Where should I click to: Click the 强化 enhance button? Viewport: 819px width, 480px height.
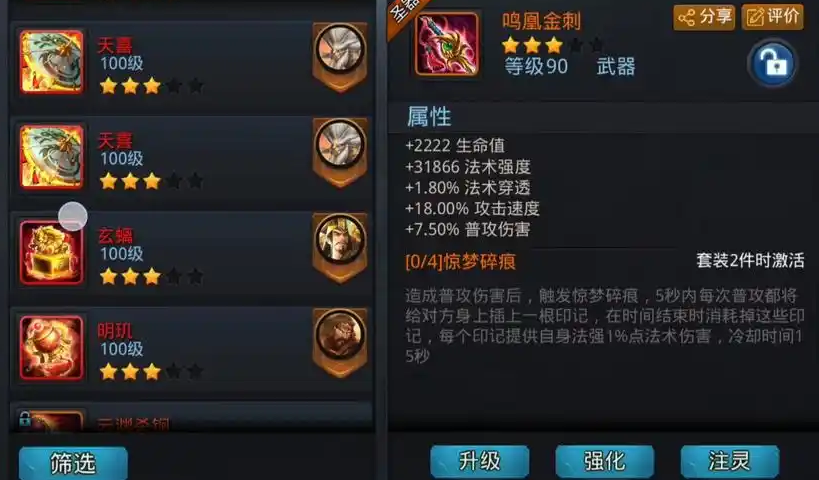click(x=604, y=461)
